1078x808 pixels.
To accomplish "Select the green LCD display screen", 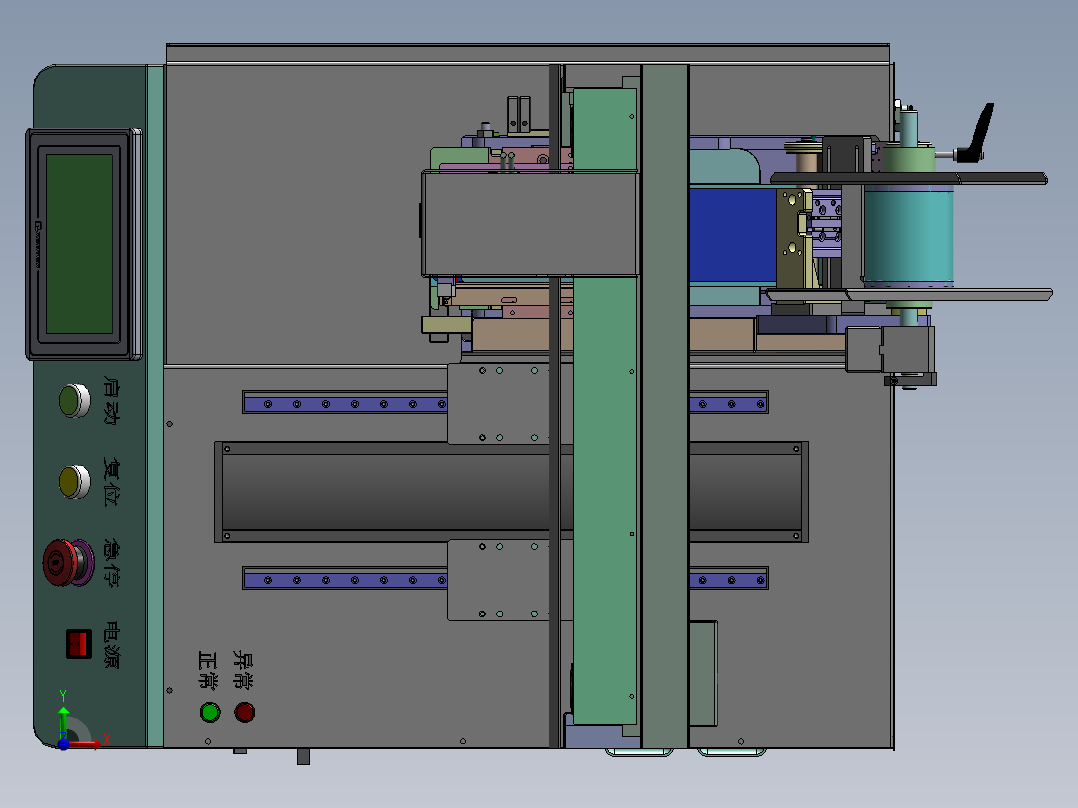I will (80, 244).
